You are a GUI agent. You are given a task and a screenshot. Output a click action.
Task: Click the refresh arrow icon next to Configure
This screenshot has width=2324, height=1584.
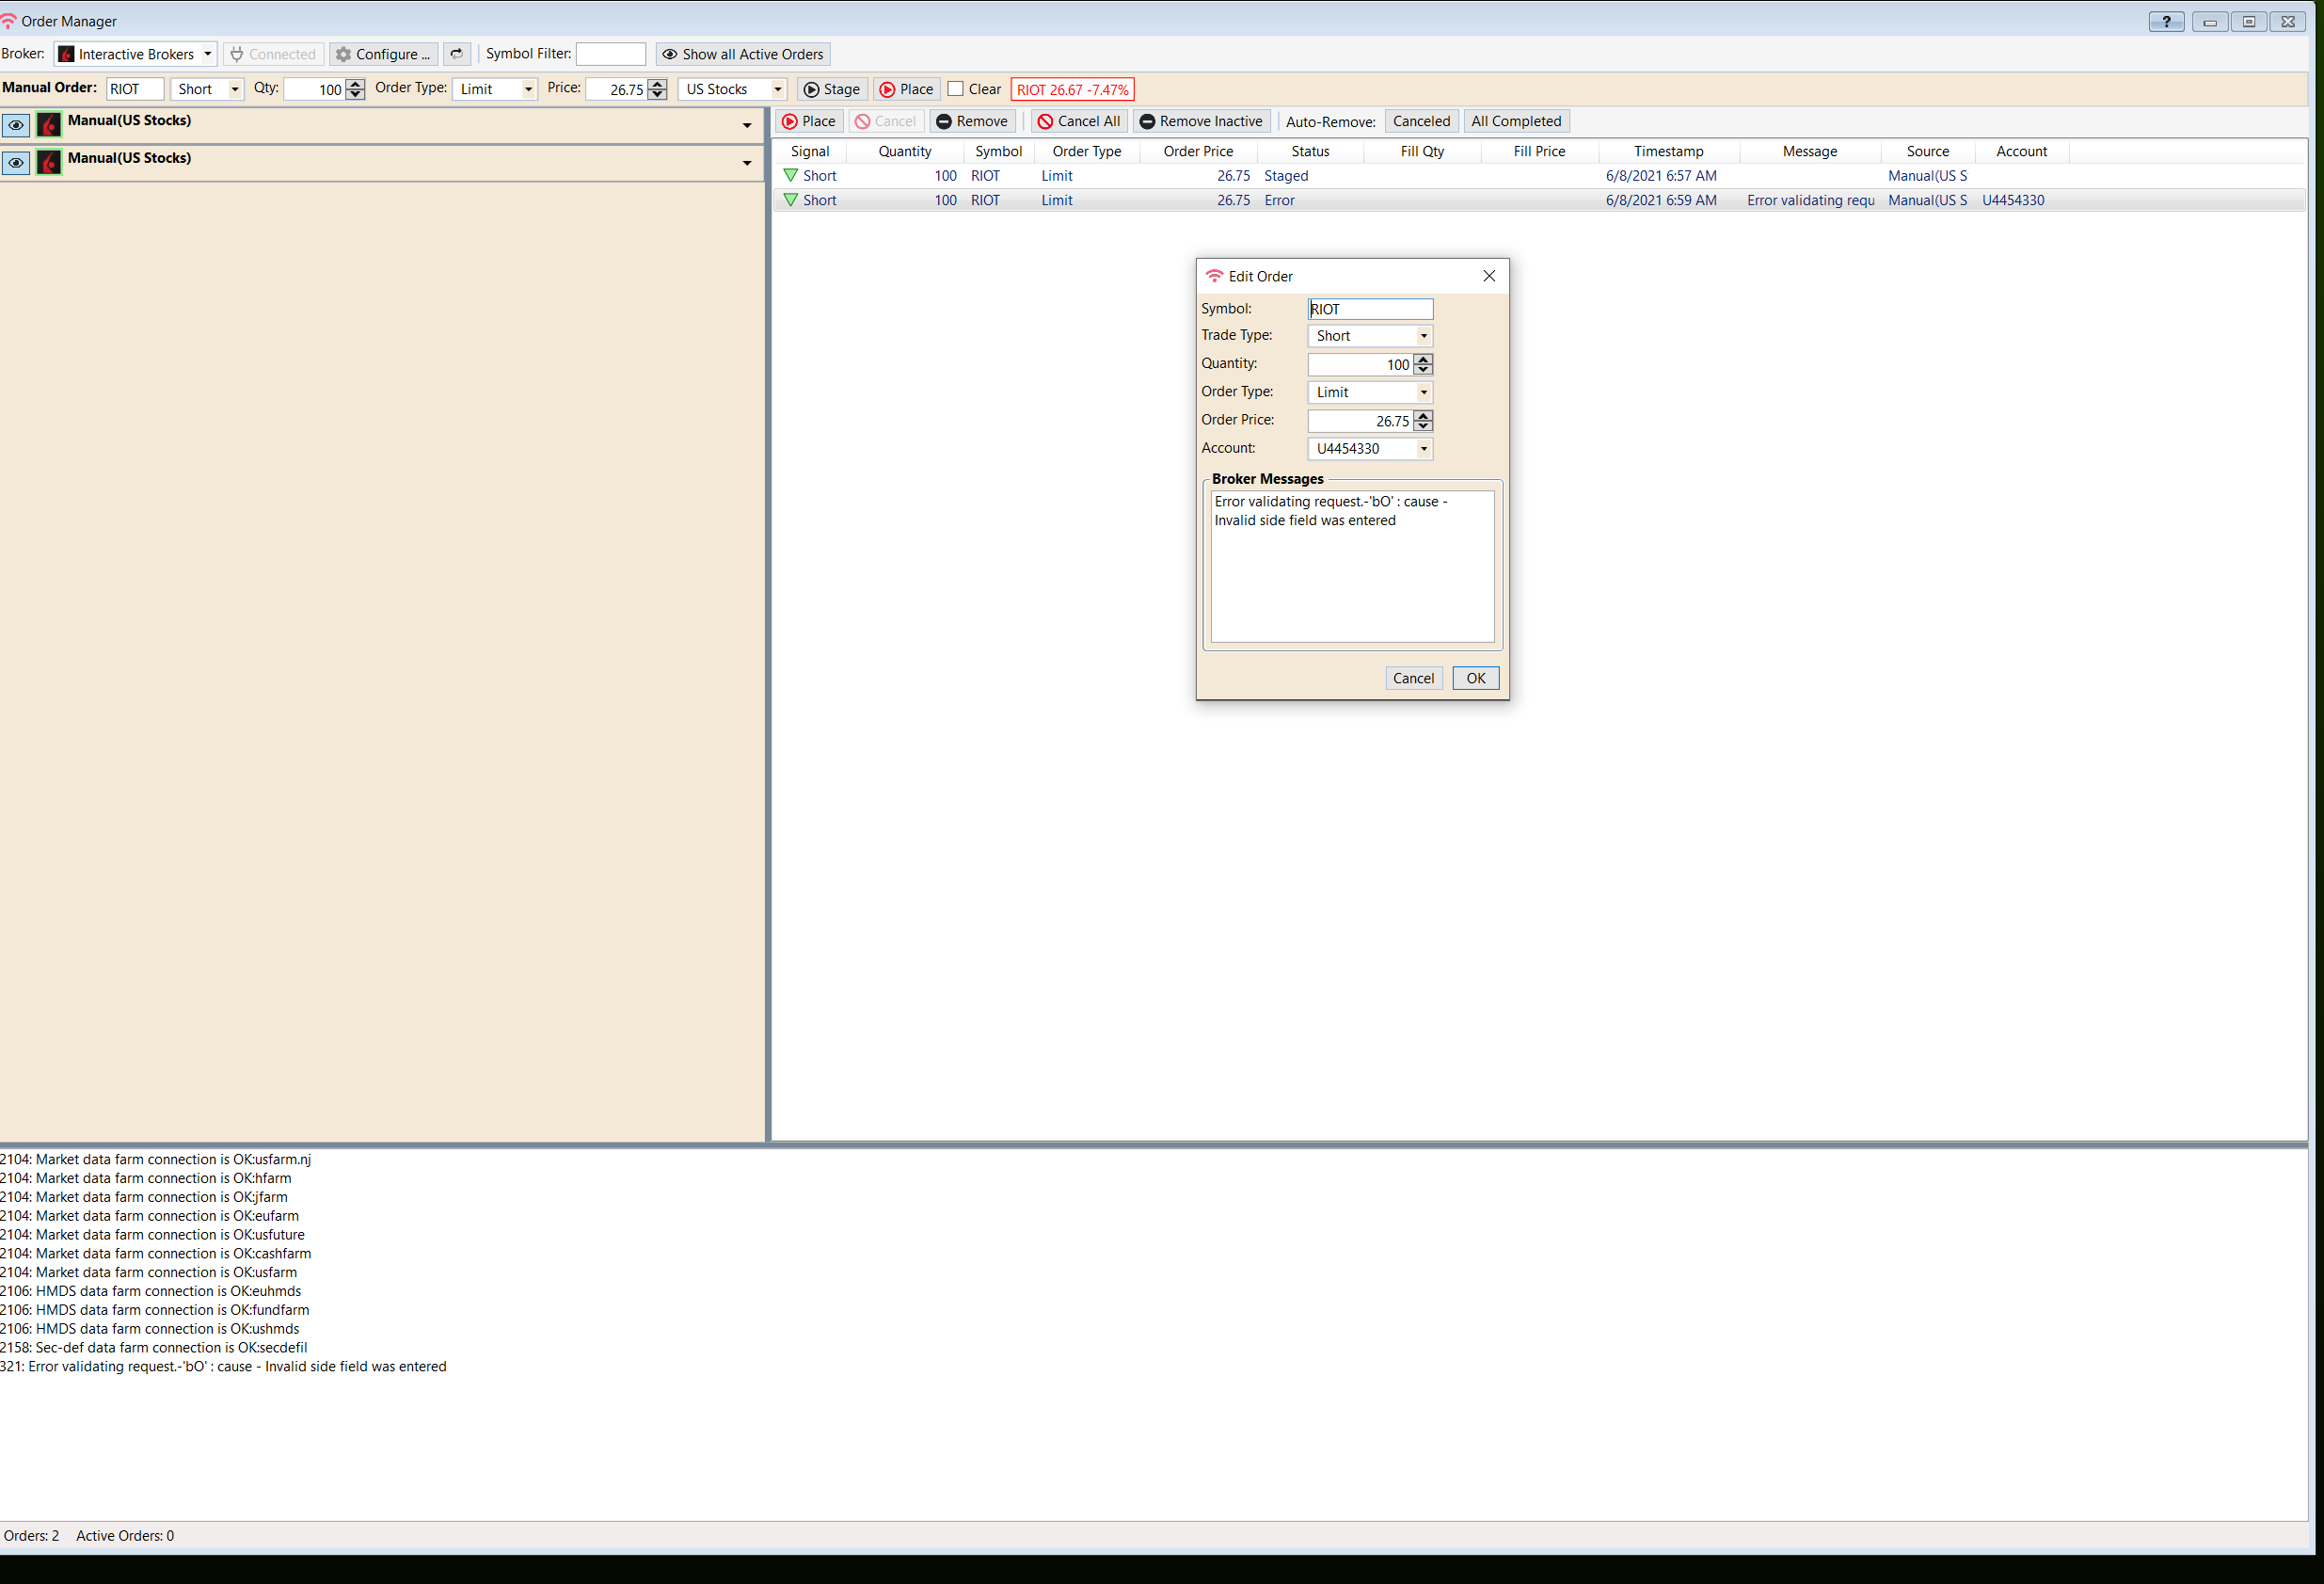click(457, 54)
